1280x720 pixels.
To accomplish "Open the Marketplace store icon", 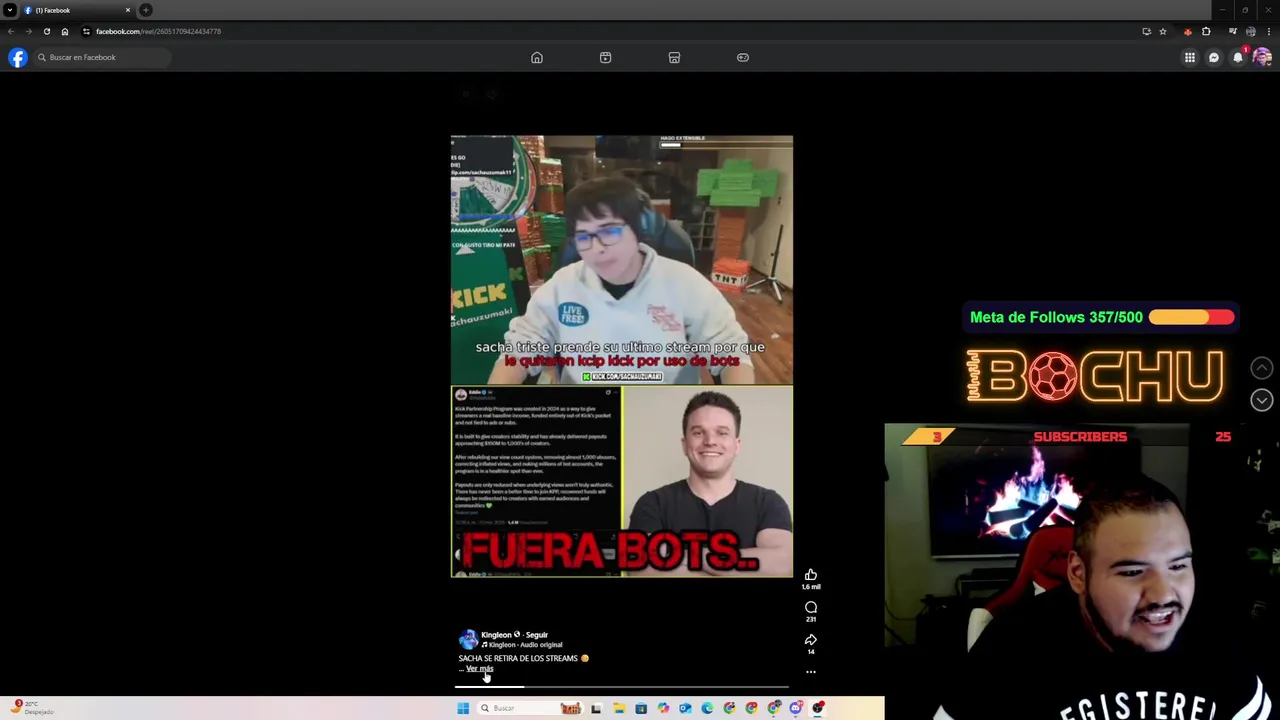I will click(674, 58).
